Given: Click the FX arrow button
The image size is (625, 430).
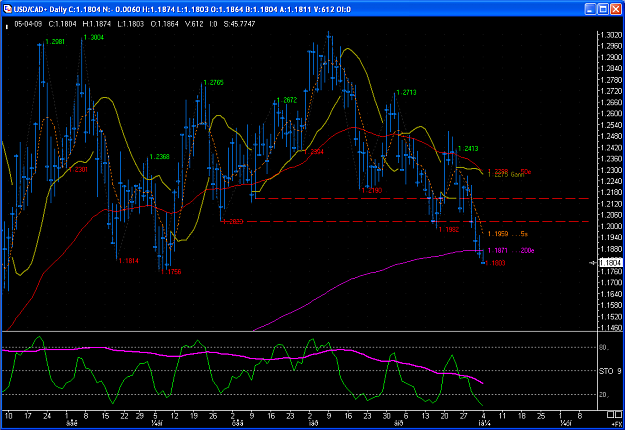Looking at the screenshot, I should [616, 423].
